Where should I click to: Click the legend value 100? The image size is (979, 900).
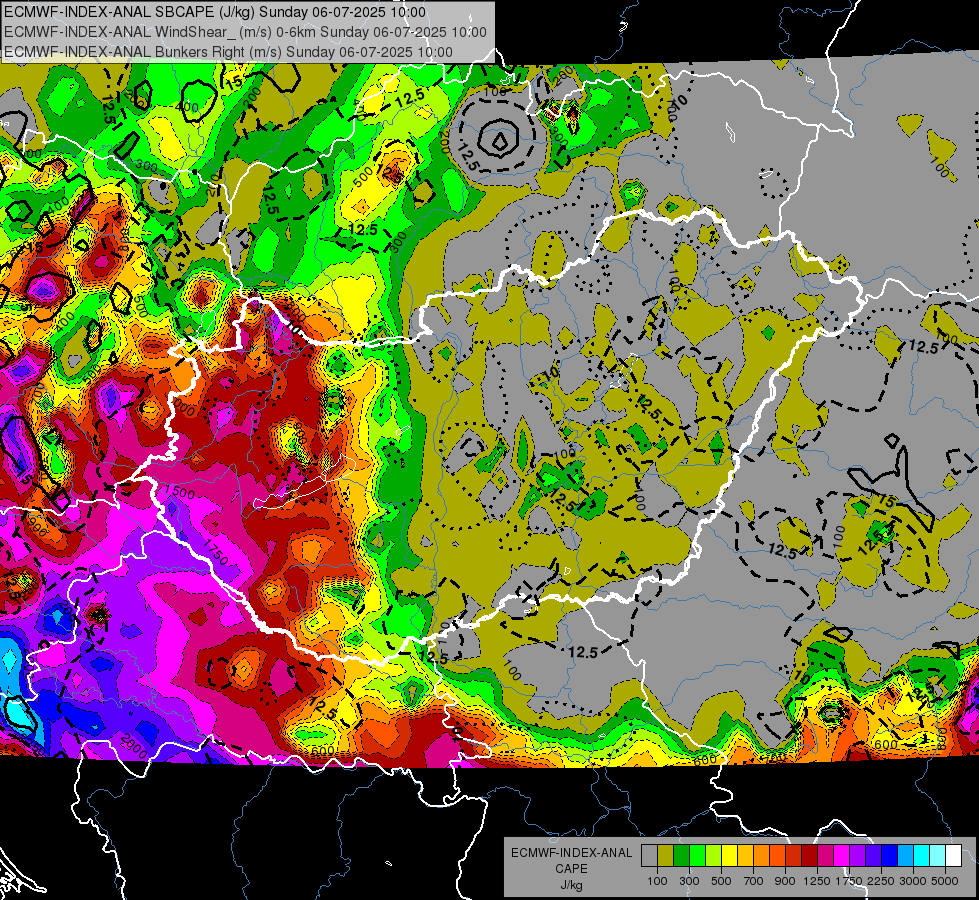click(657, 881)
